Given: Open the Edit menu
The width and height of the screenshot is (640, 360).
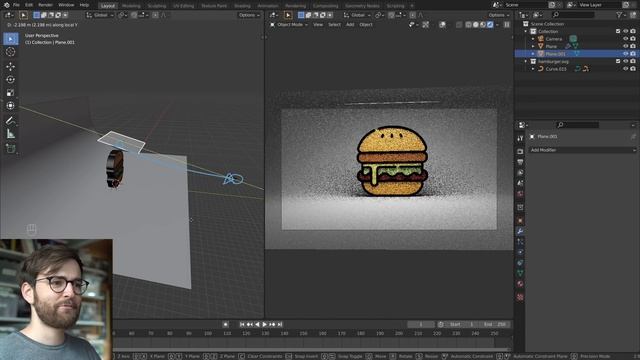Looking at the screenshot, I should 29,5.
